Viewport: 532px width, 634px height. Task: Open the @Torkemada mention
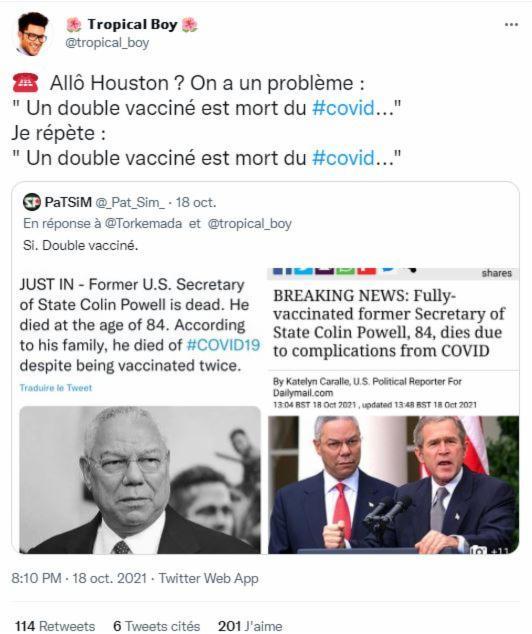(x=143, y=224)
